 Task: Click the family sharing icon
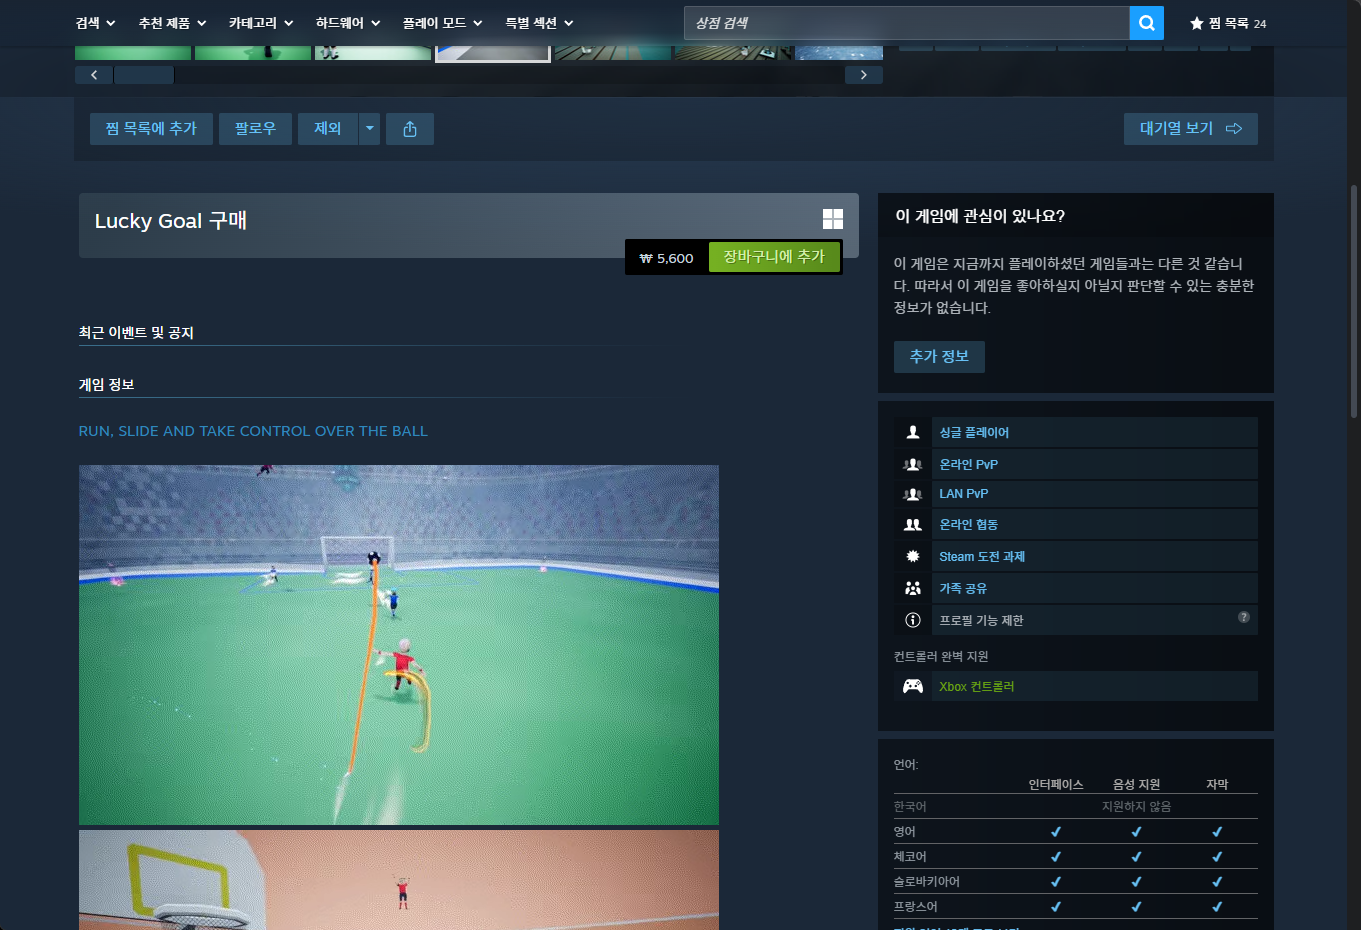pos(913,588)
